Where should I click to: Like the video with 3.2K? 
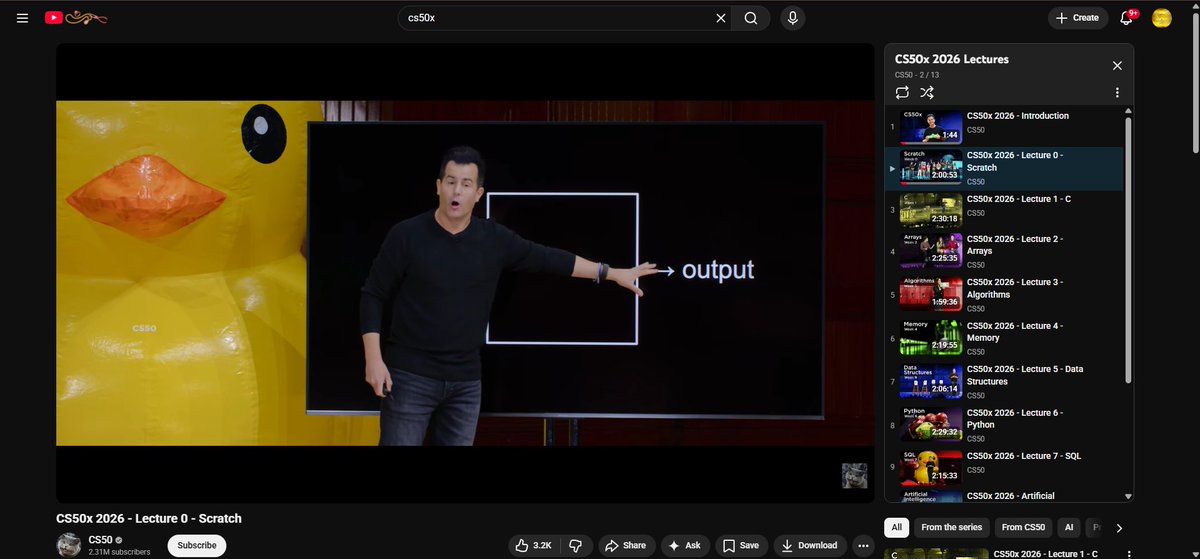[533, 545]
